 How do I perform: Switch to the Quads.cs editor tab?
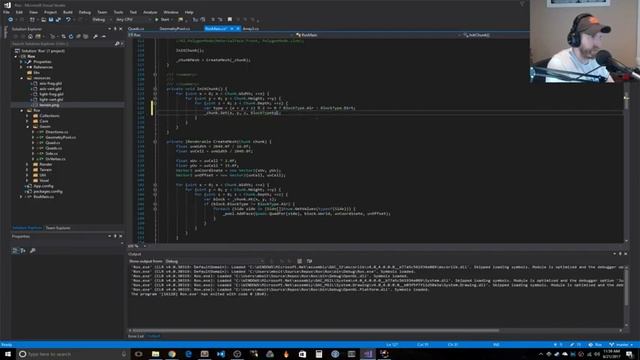(136, 29)
